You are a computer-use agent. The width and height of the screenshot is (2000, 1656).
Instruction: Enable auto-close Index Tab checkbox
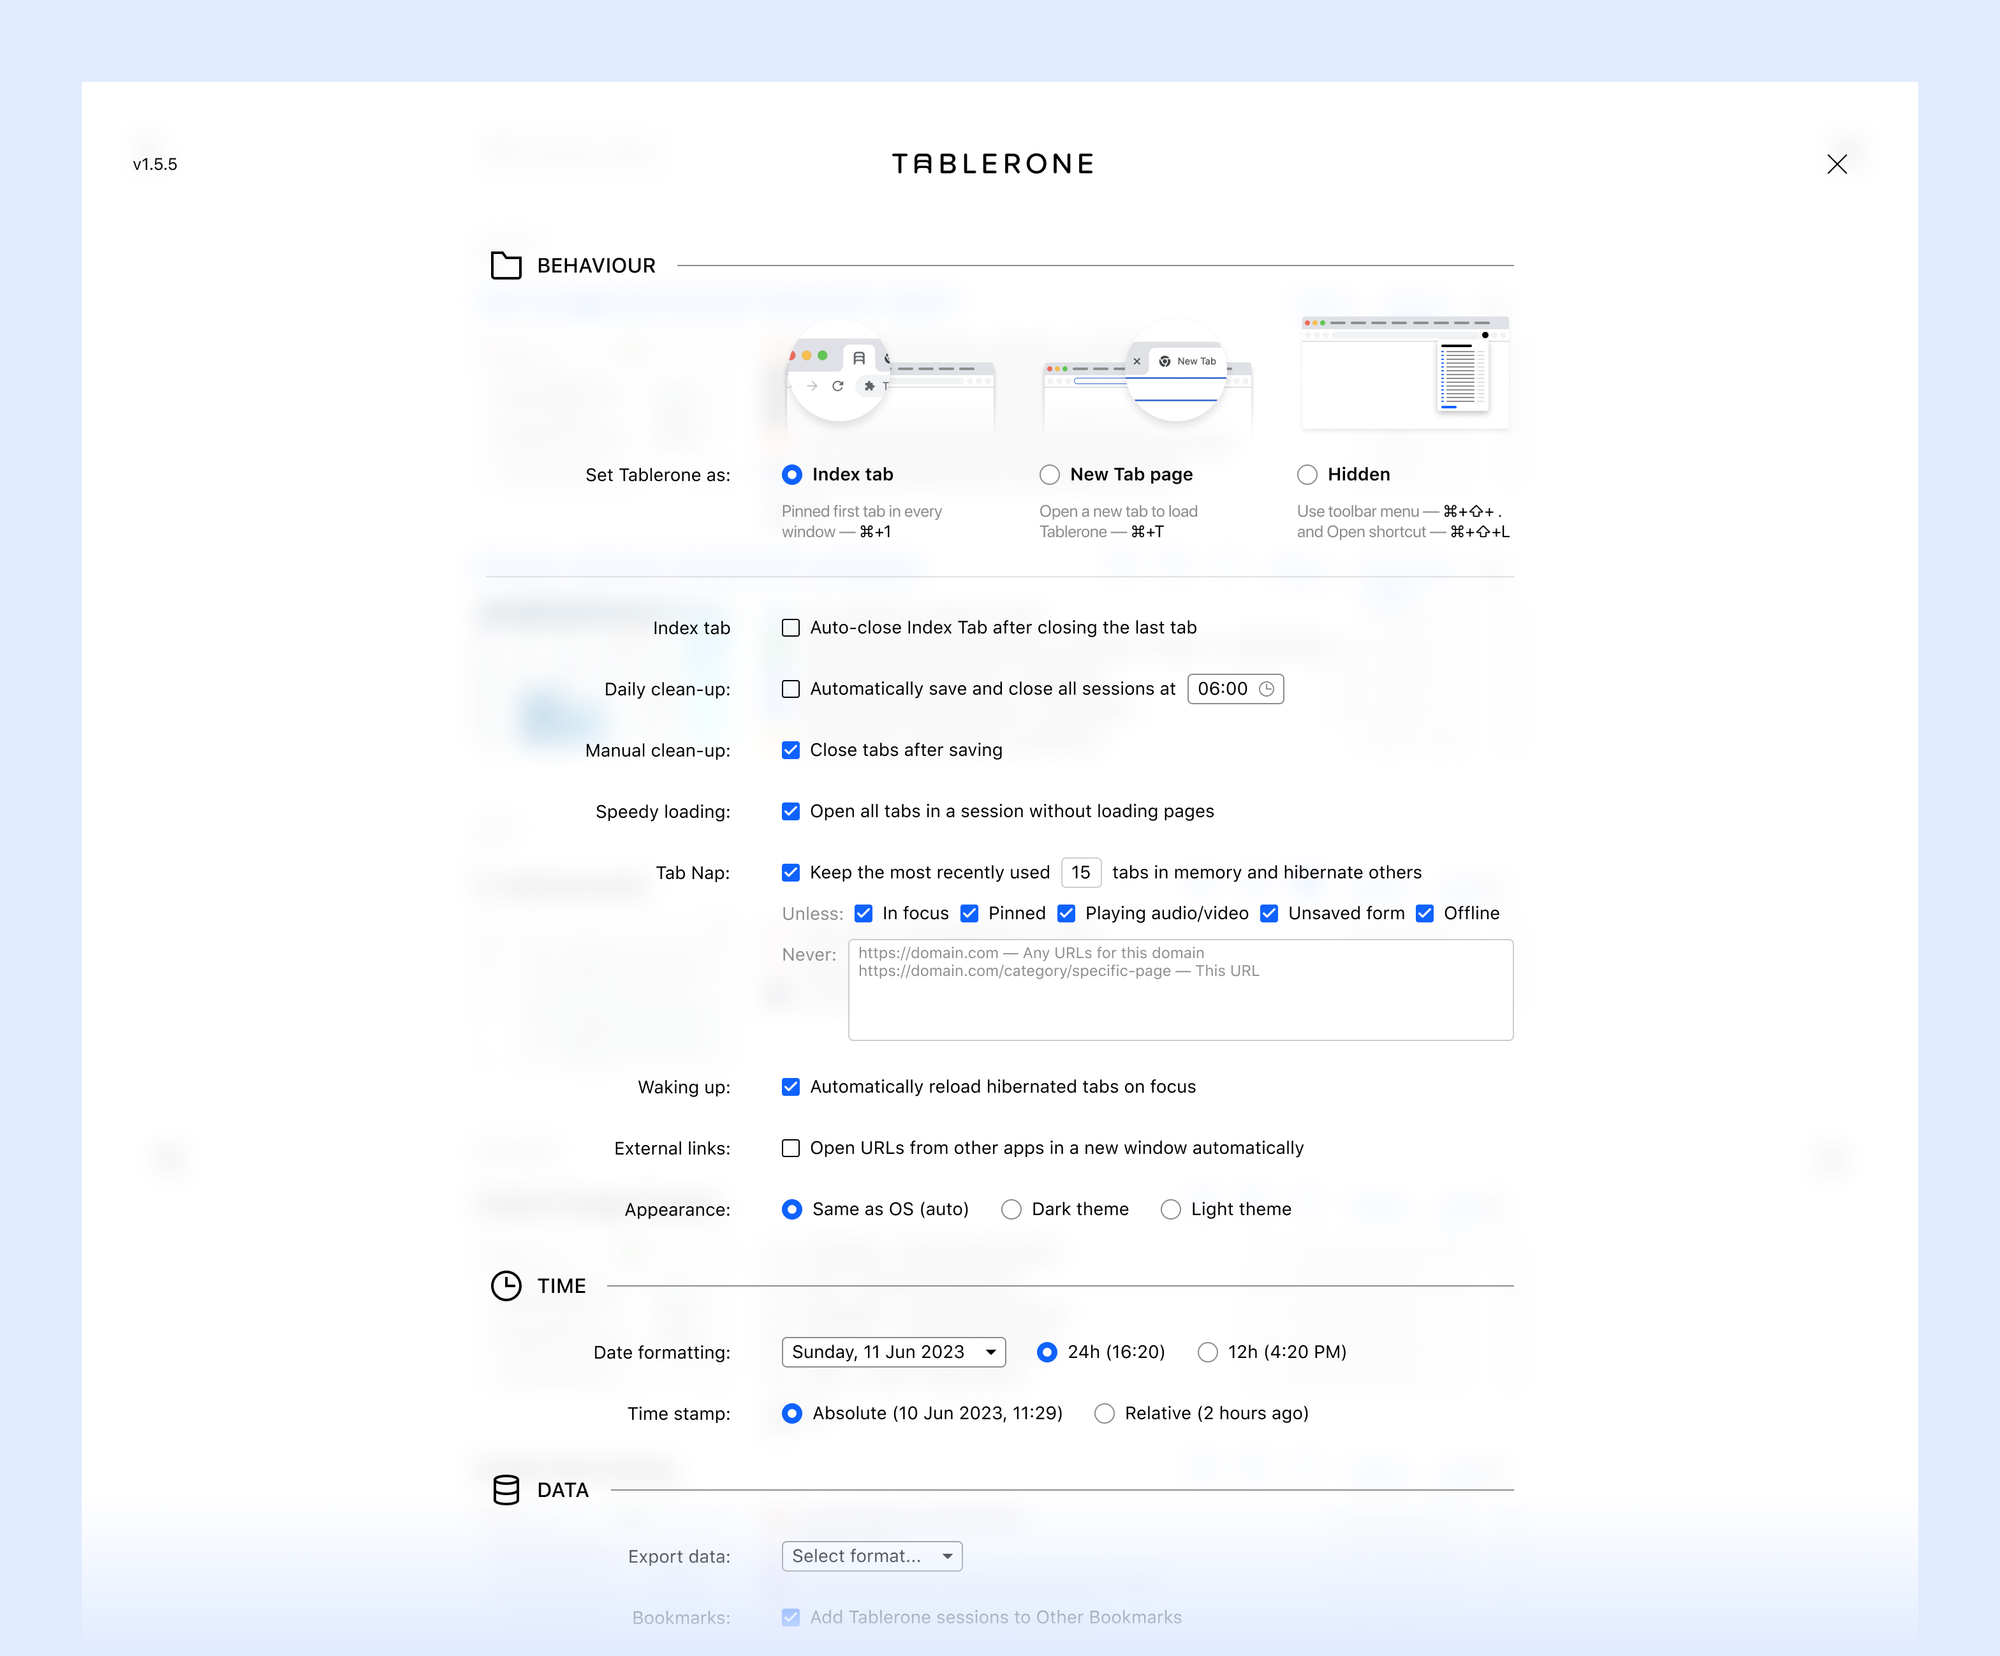(791, 628)
